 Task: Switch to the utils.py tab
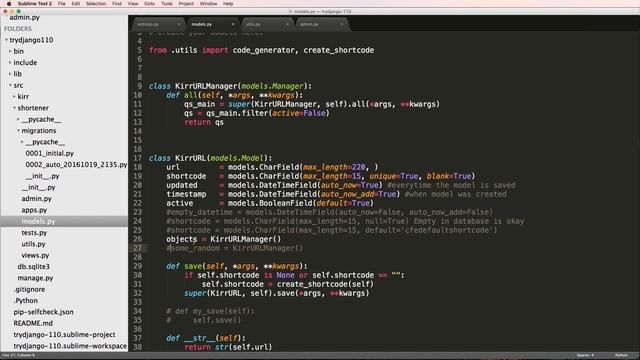pyautogui.click(x=266, y=24)
